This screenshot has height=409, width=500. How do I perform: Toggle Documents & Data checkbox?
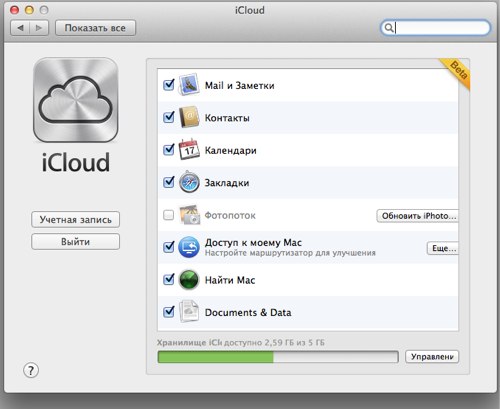[169, 312]
